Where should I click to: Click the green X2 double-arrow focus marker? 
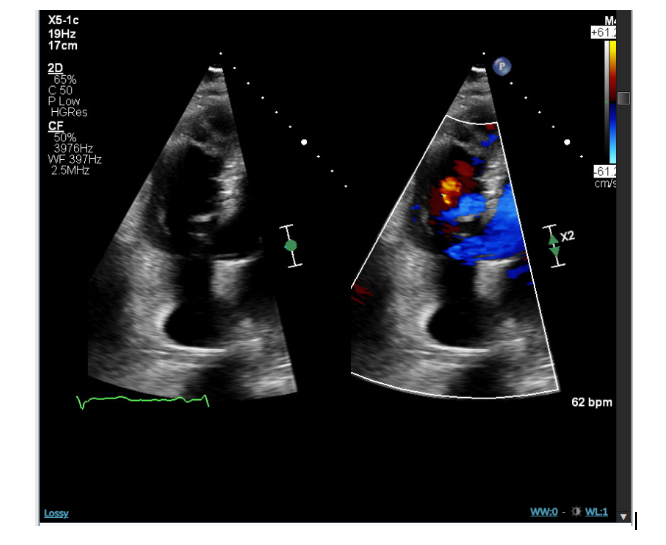tap(555, 243)
